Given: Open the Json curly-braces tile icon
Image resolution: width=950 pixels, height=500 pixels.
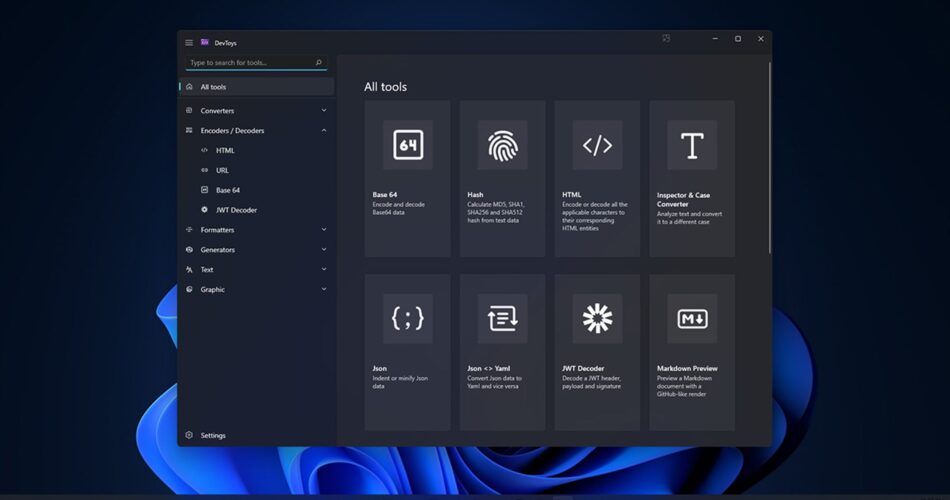Looking at the screenshot, I should (x=408, y=319).
